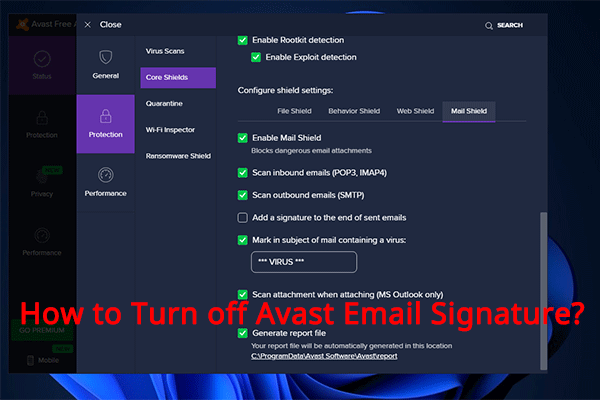Click the search magnifier icon
This screenshot has height=400, width=600.
489,26
